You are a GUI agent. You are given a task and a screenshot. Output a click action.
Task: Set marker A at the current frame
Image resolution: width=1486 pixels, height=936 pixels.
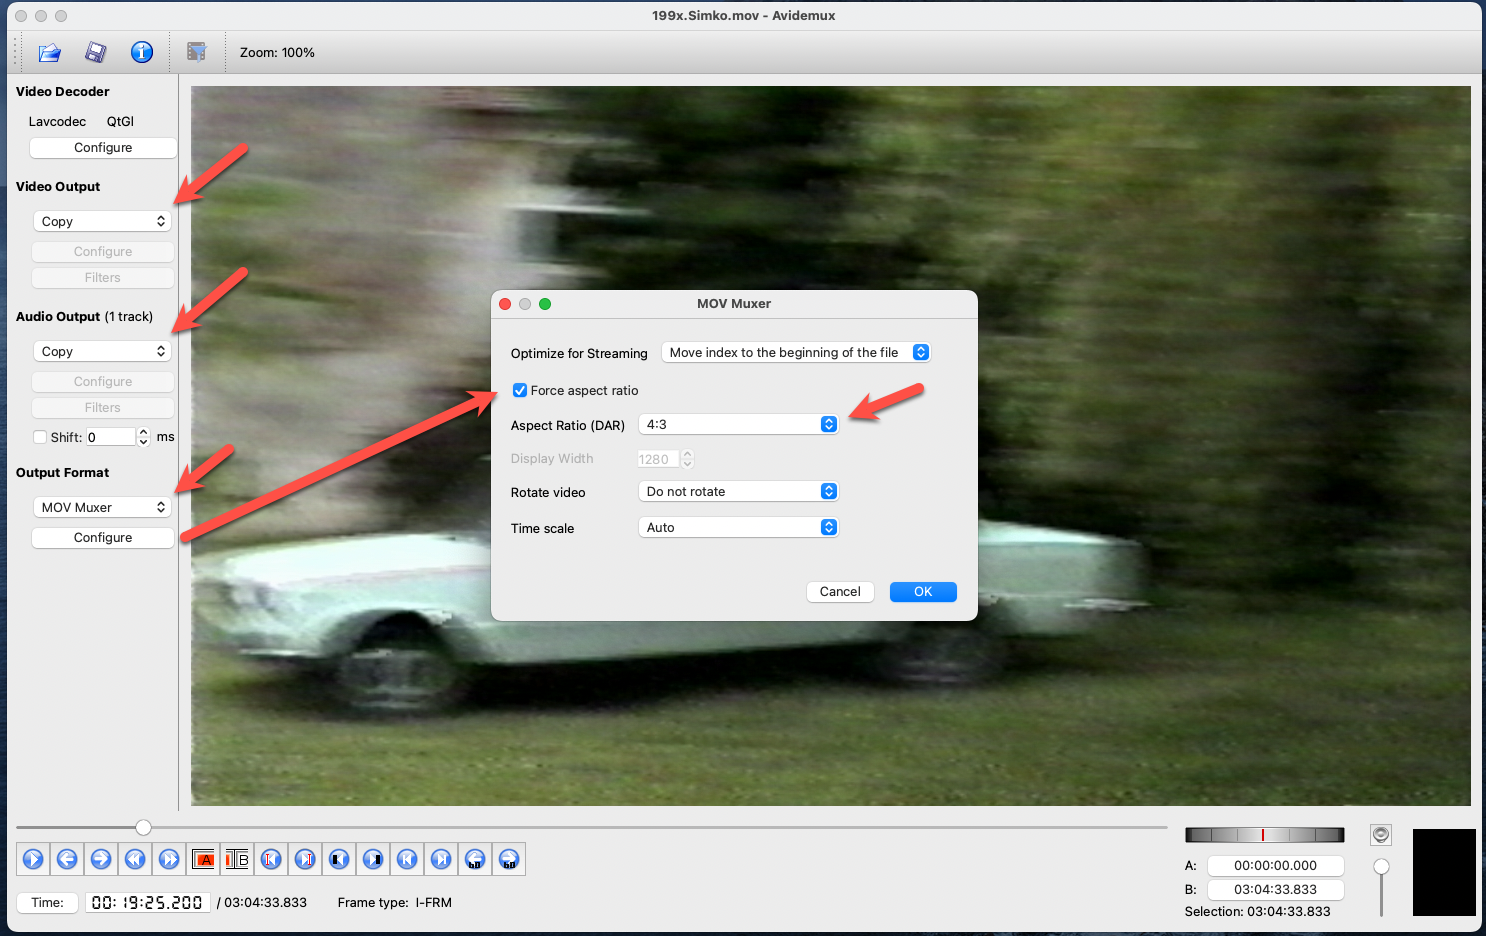(203, 859)
